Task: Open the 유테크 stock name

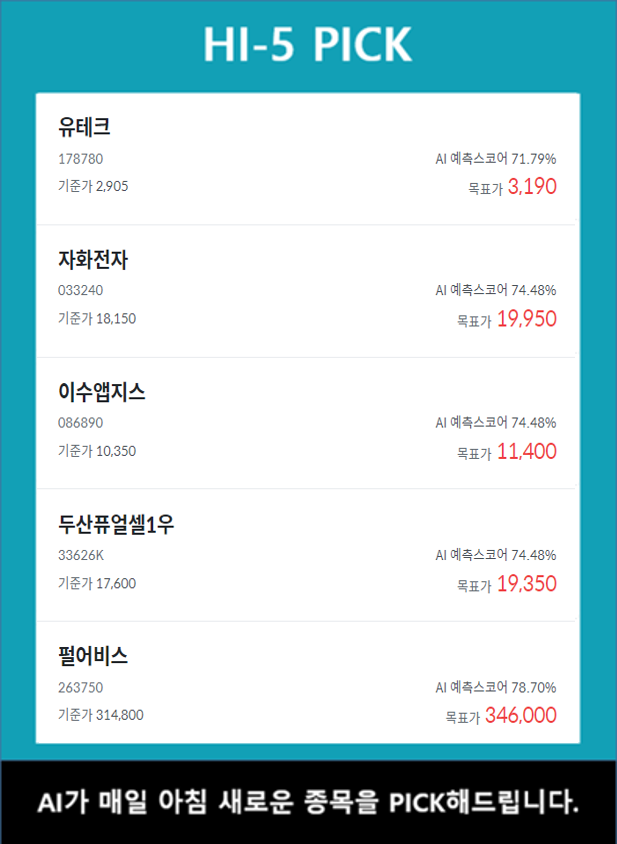Action: (84, 127)
